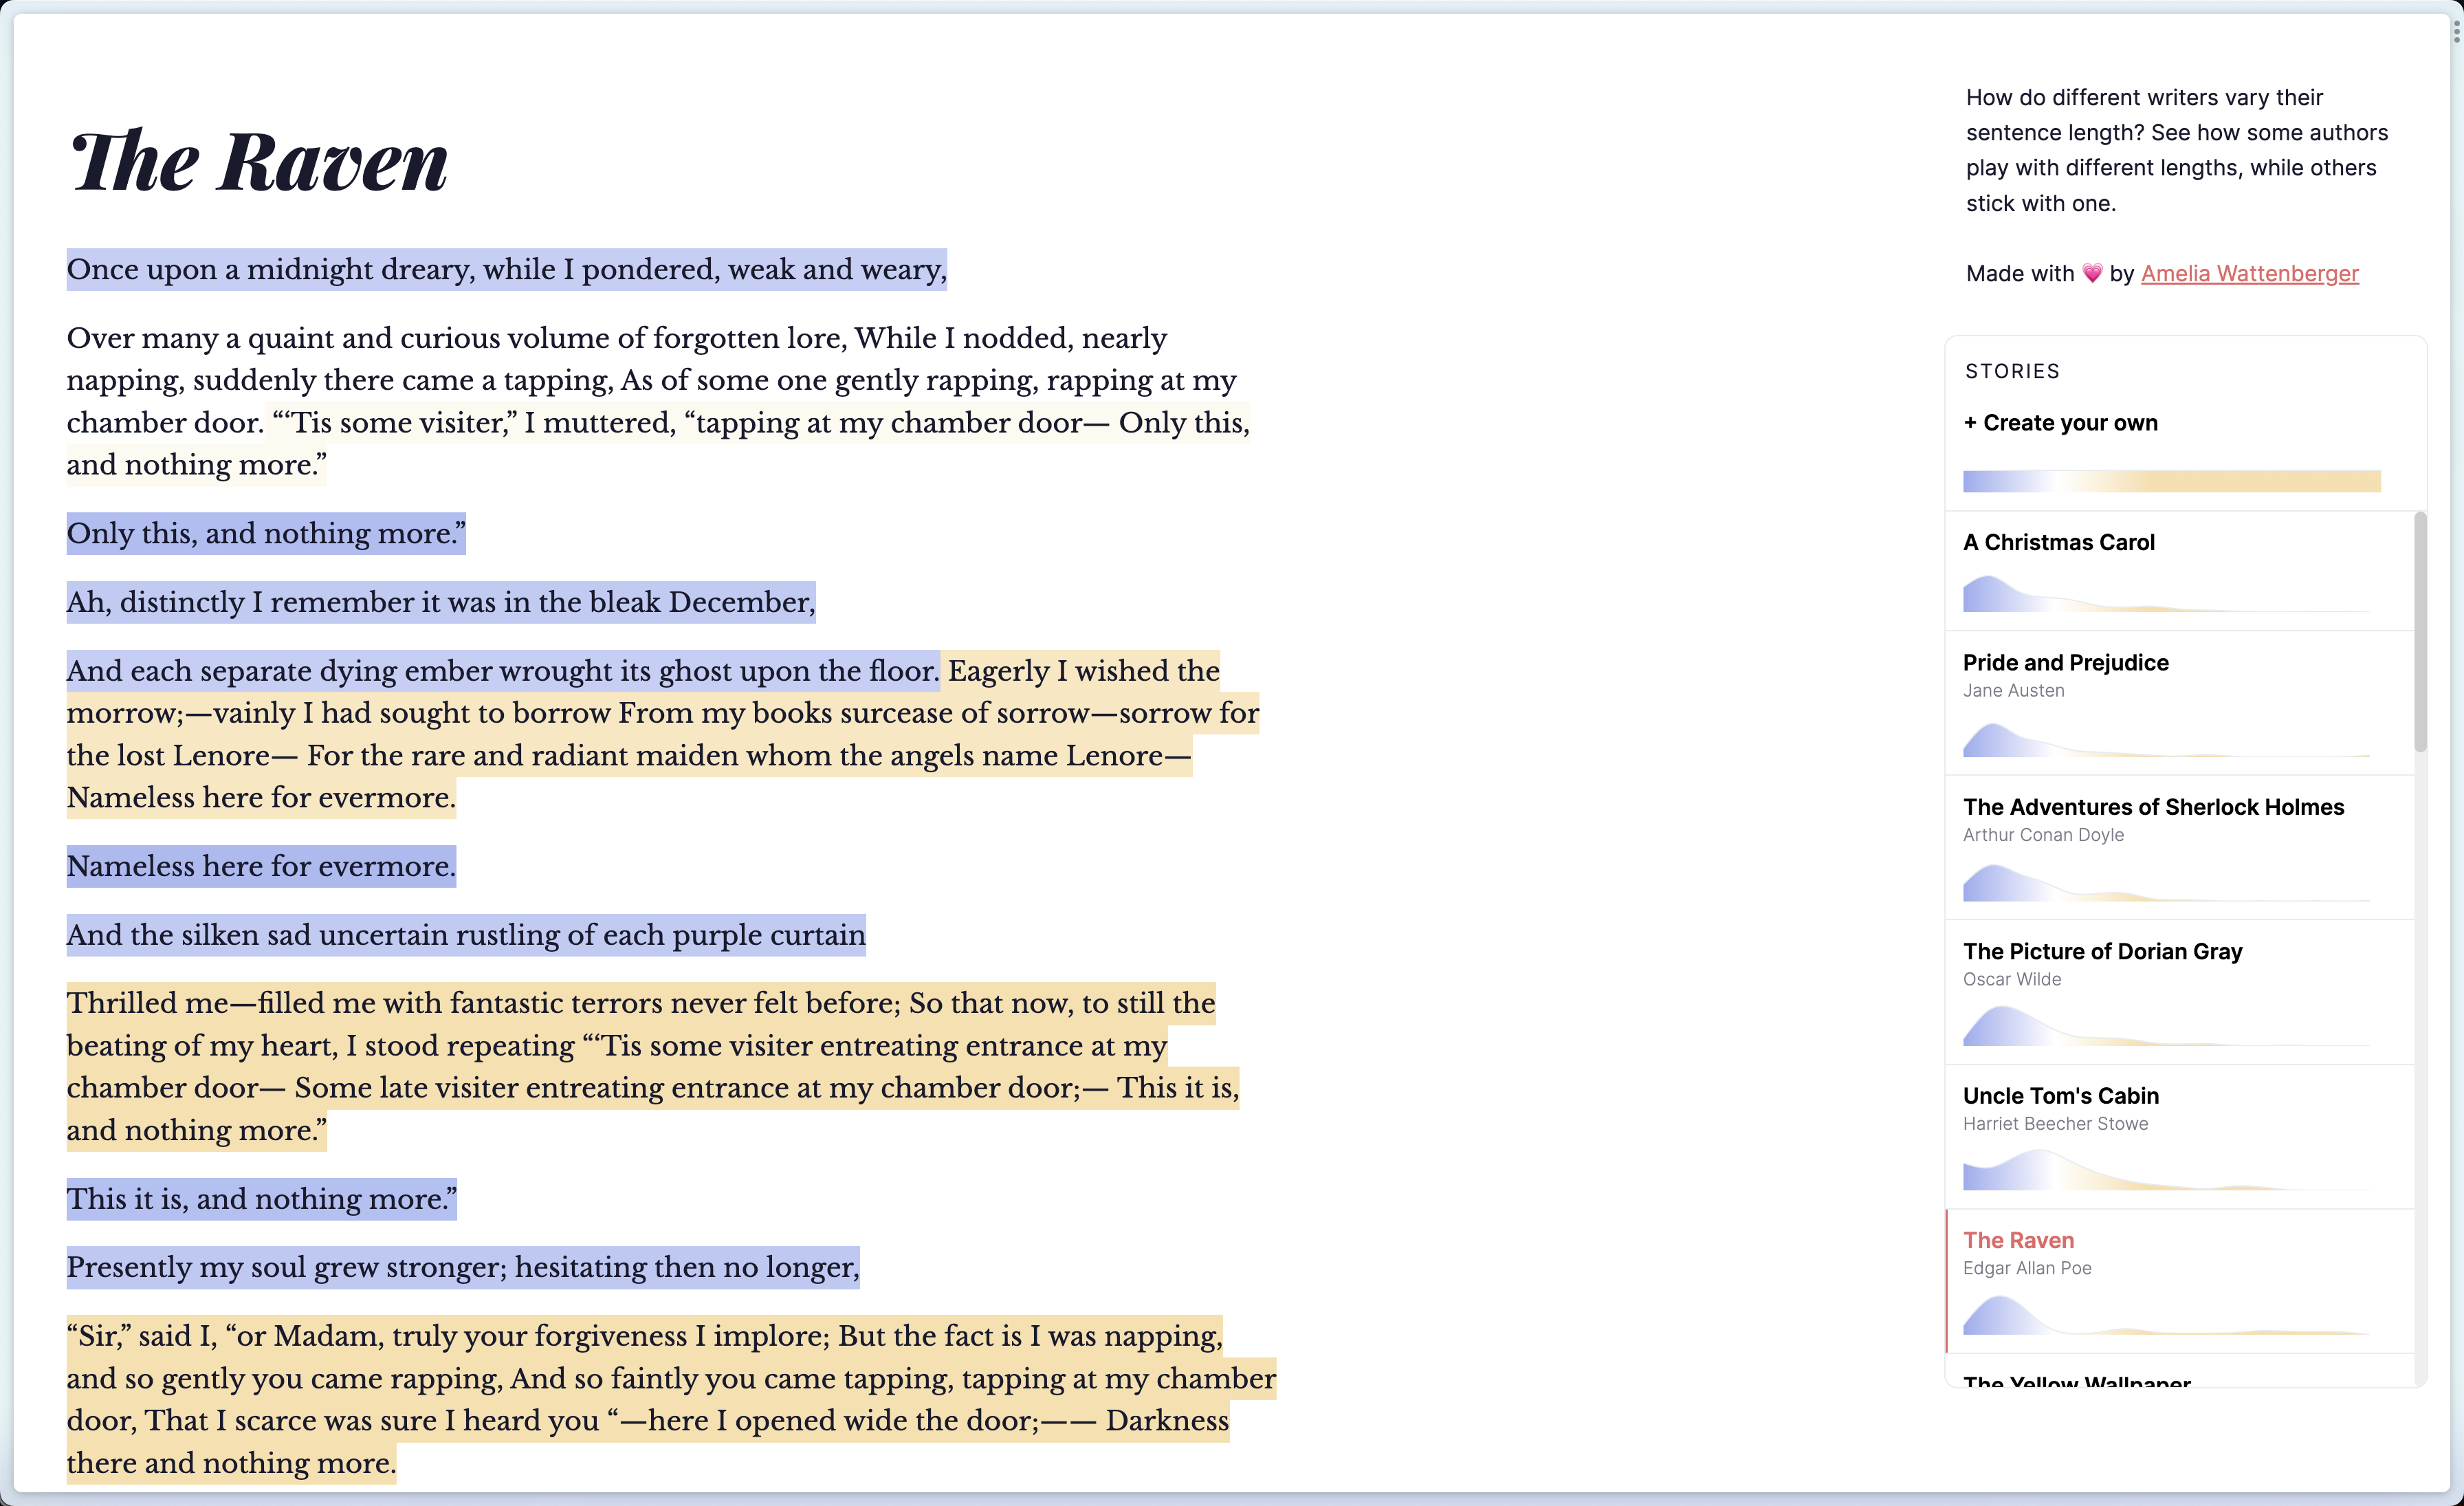Image resolution: width=2464 pixels, height=1506 pixels.
Task: Click '+ Create your own' story button
Action: click(2060, 423)
